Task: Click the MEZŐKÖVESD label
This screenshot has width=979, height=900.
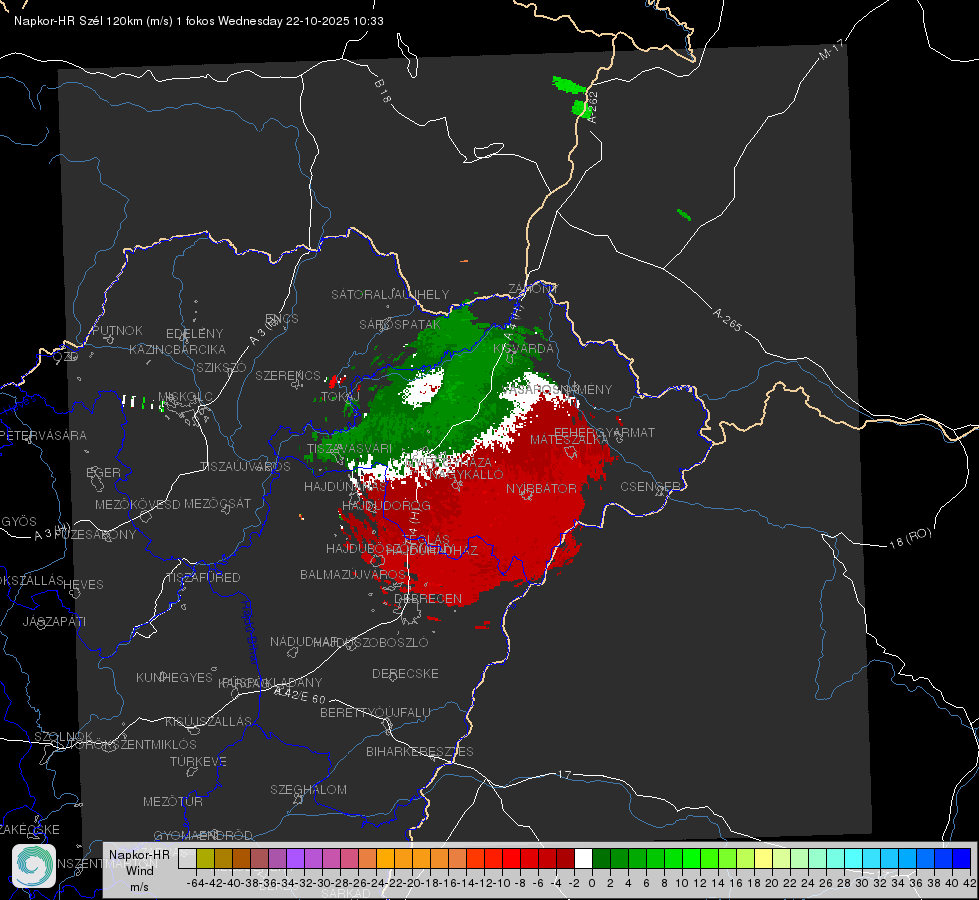Action: pyautogui.click(x=137, y=504)
